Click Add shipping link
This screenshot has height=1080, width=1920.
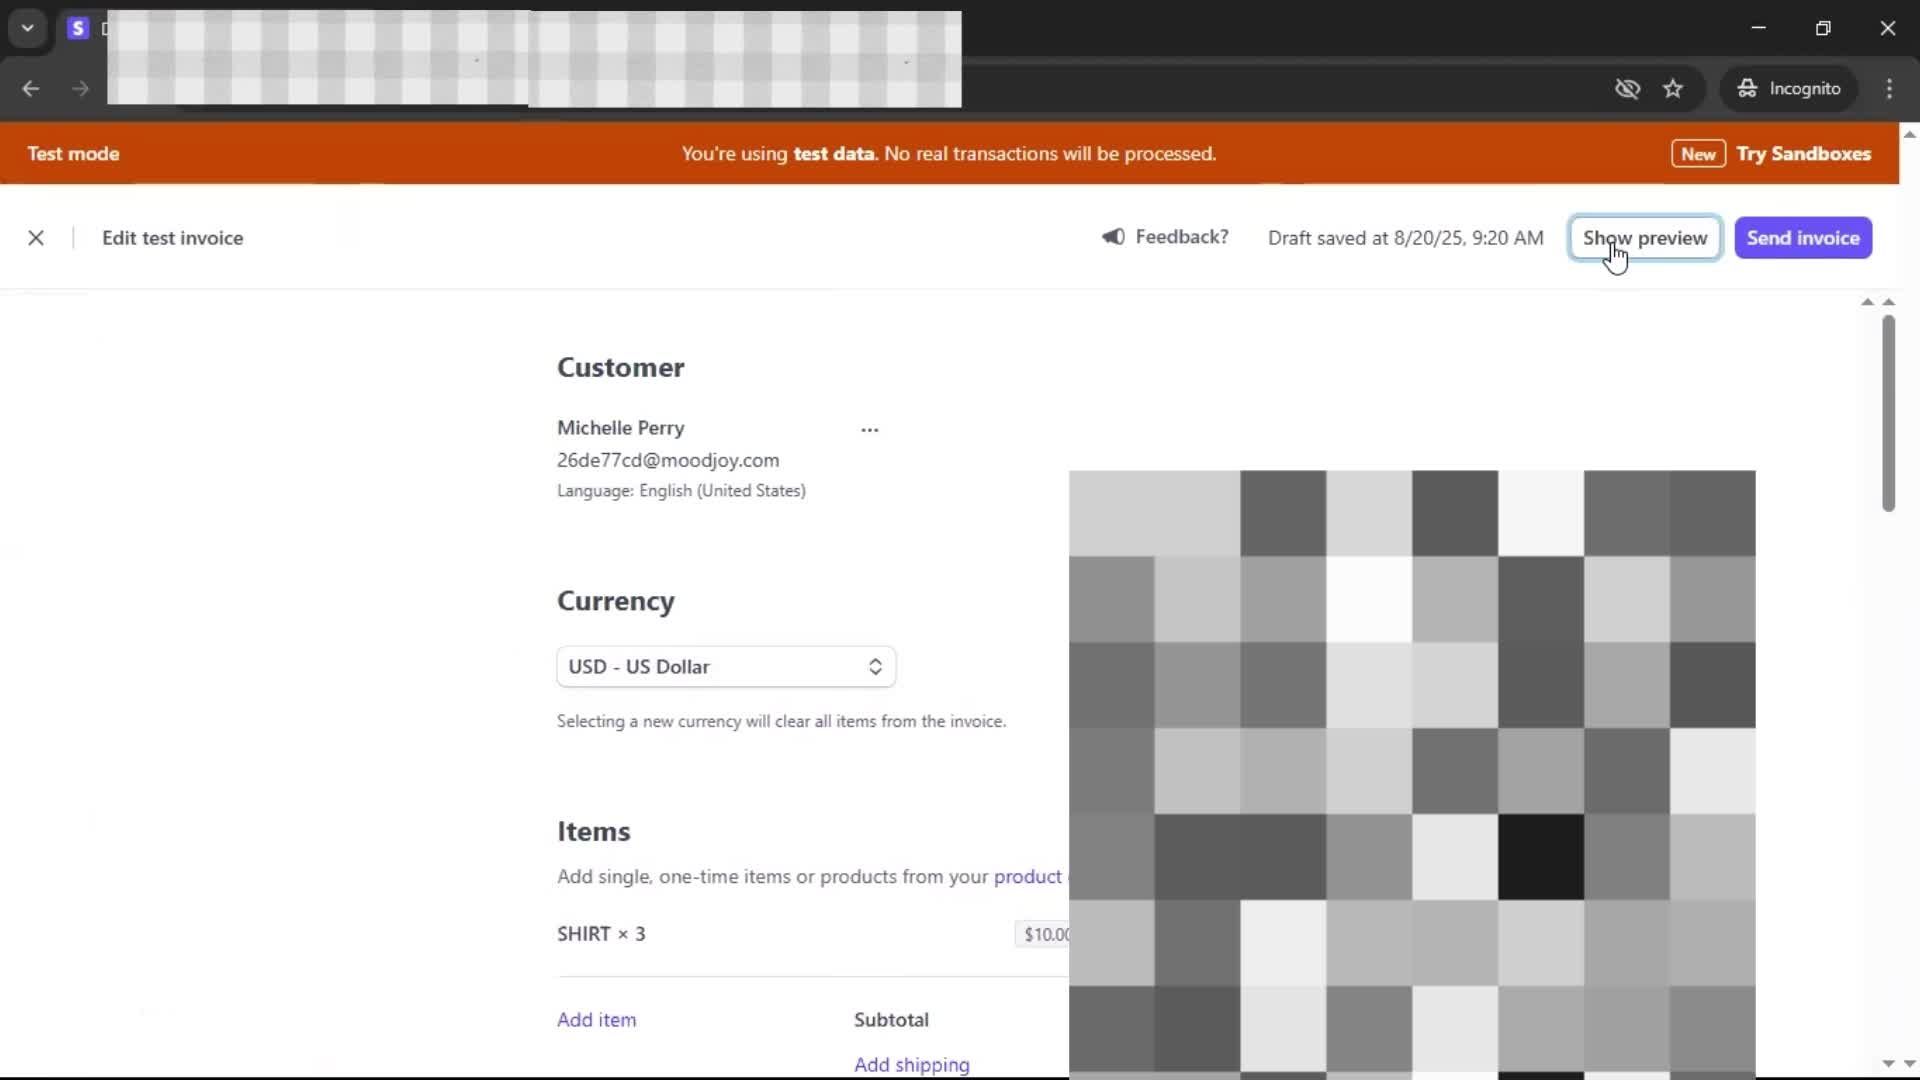click(911, 1065)
